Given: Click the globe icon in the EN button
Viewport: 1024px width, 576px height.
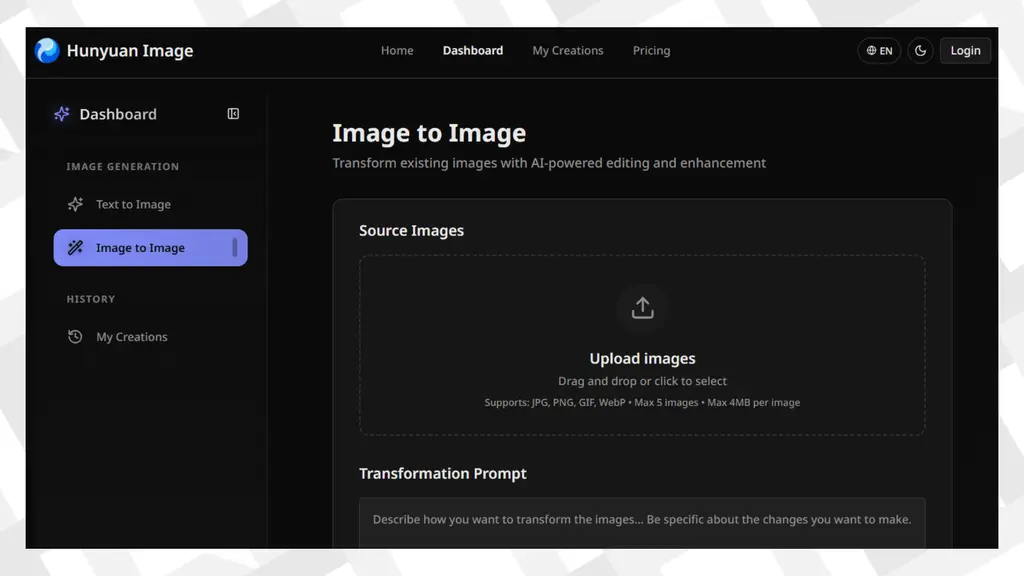Looking at the screenshot, I should [x=869, y=50].
